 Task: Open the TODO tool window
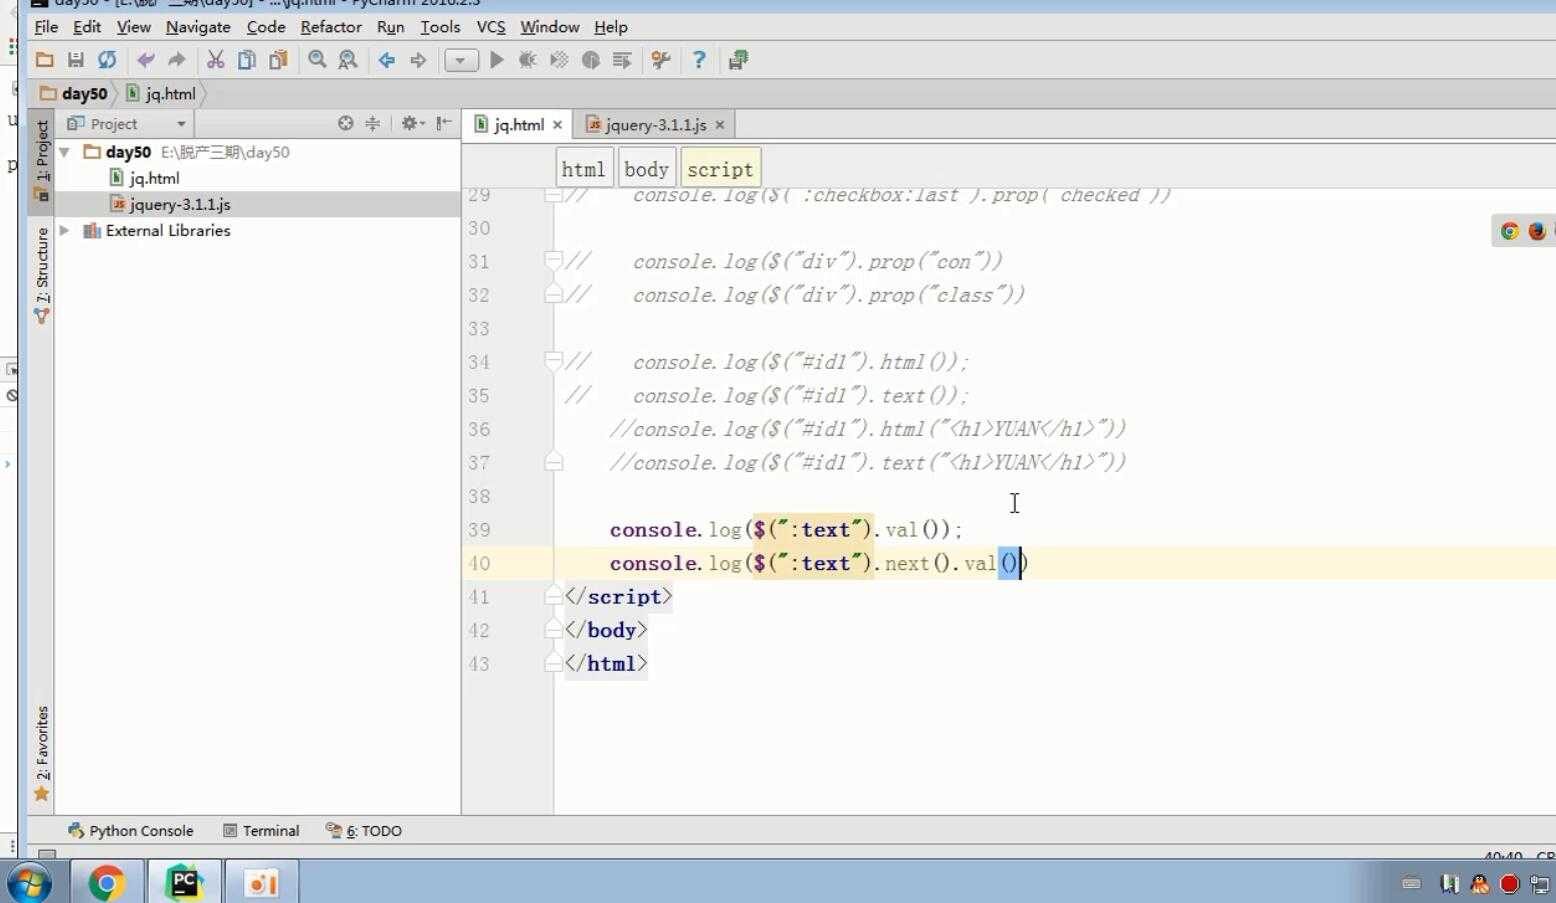pos(364,831)
